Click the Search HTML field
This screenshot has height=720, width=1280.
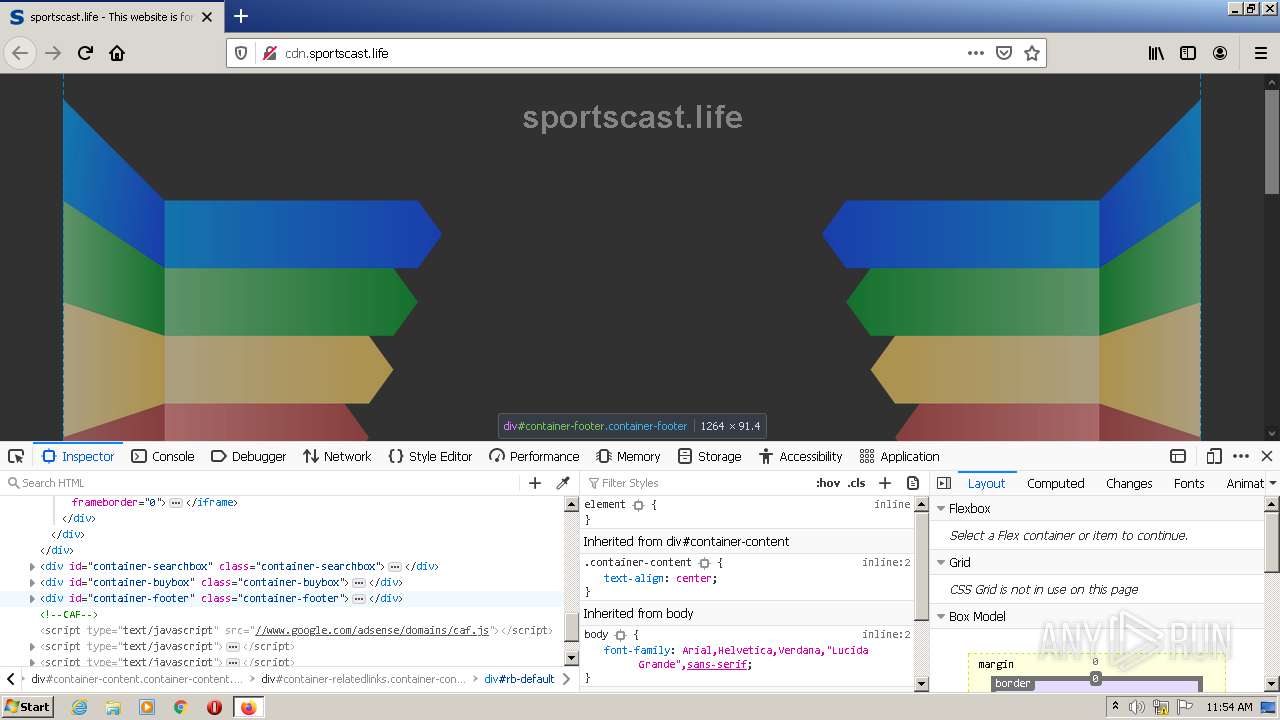pyautogui.click(x=265, y=483)
